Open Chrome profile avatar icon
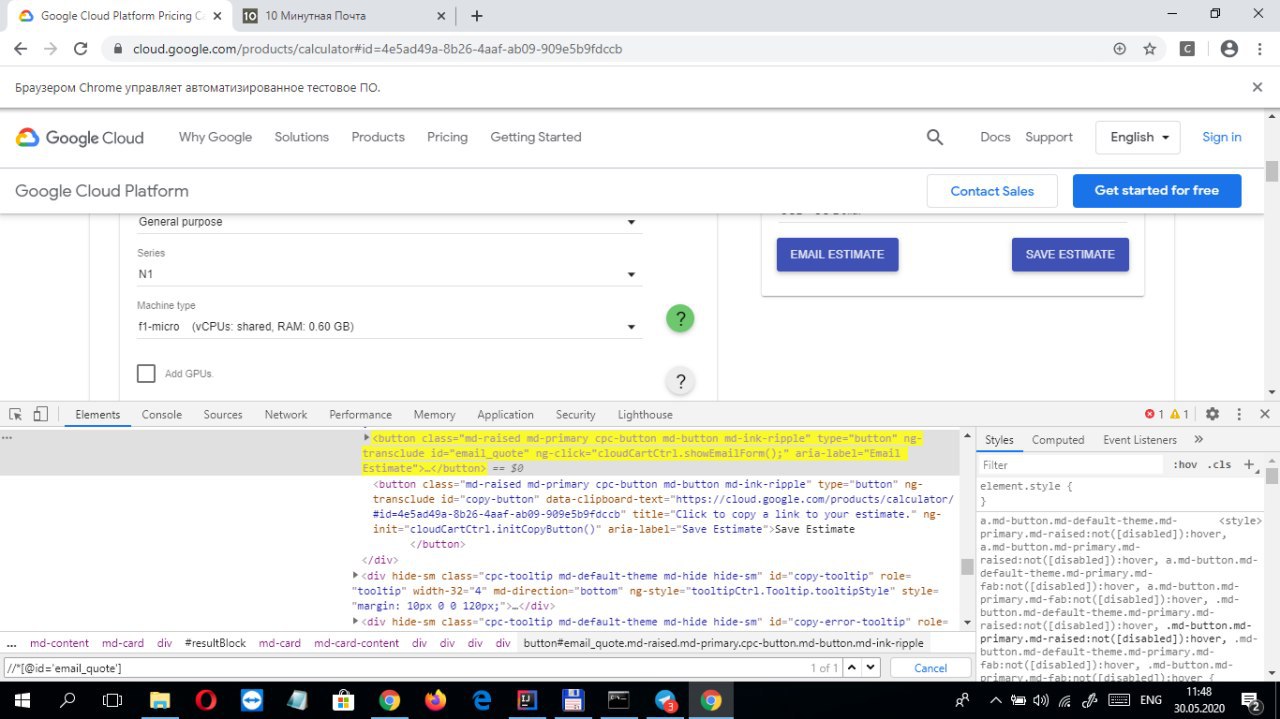Screen dimensions: 1280x719 coord(1229,48)
